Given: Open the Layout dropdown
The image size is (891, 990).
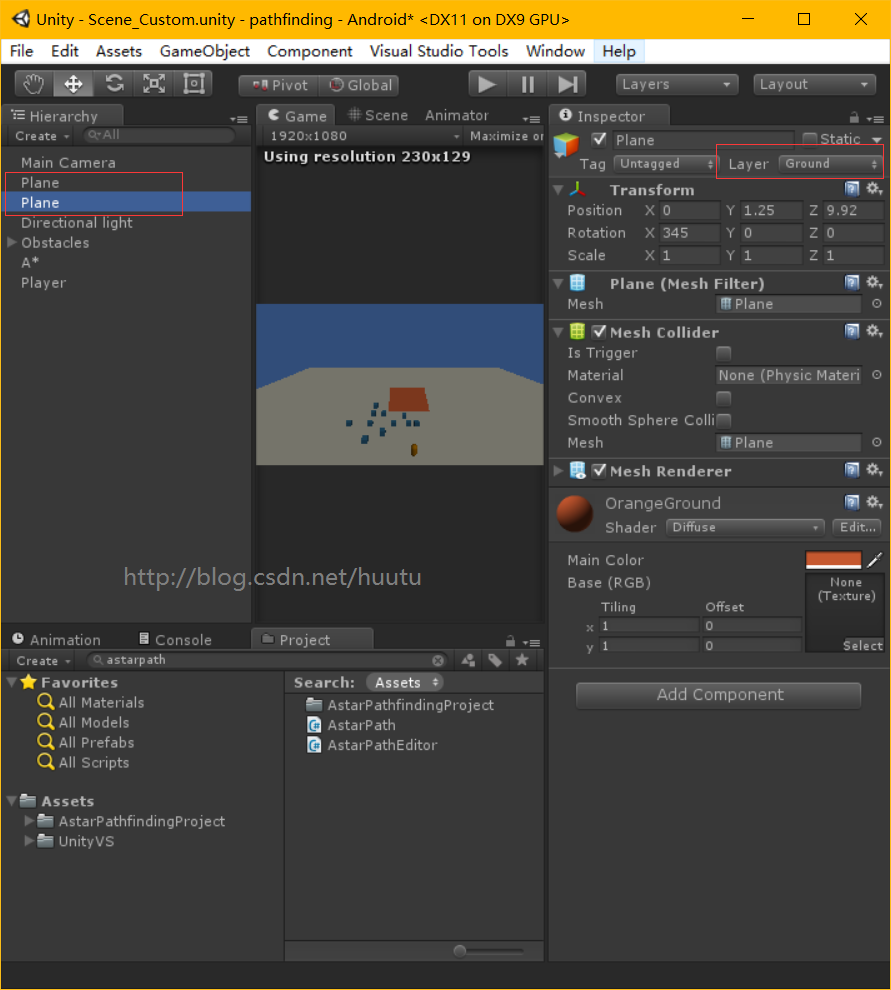Looking at the screenshot, I should (x=815, y=84).
